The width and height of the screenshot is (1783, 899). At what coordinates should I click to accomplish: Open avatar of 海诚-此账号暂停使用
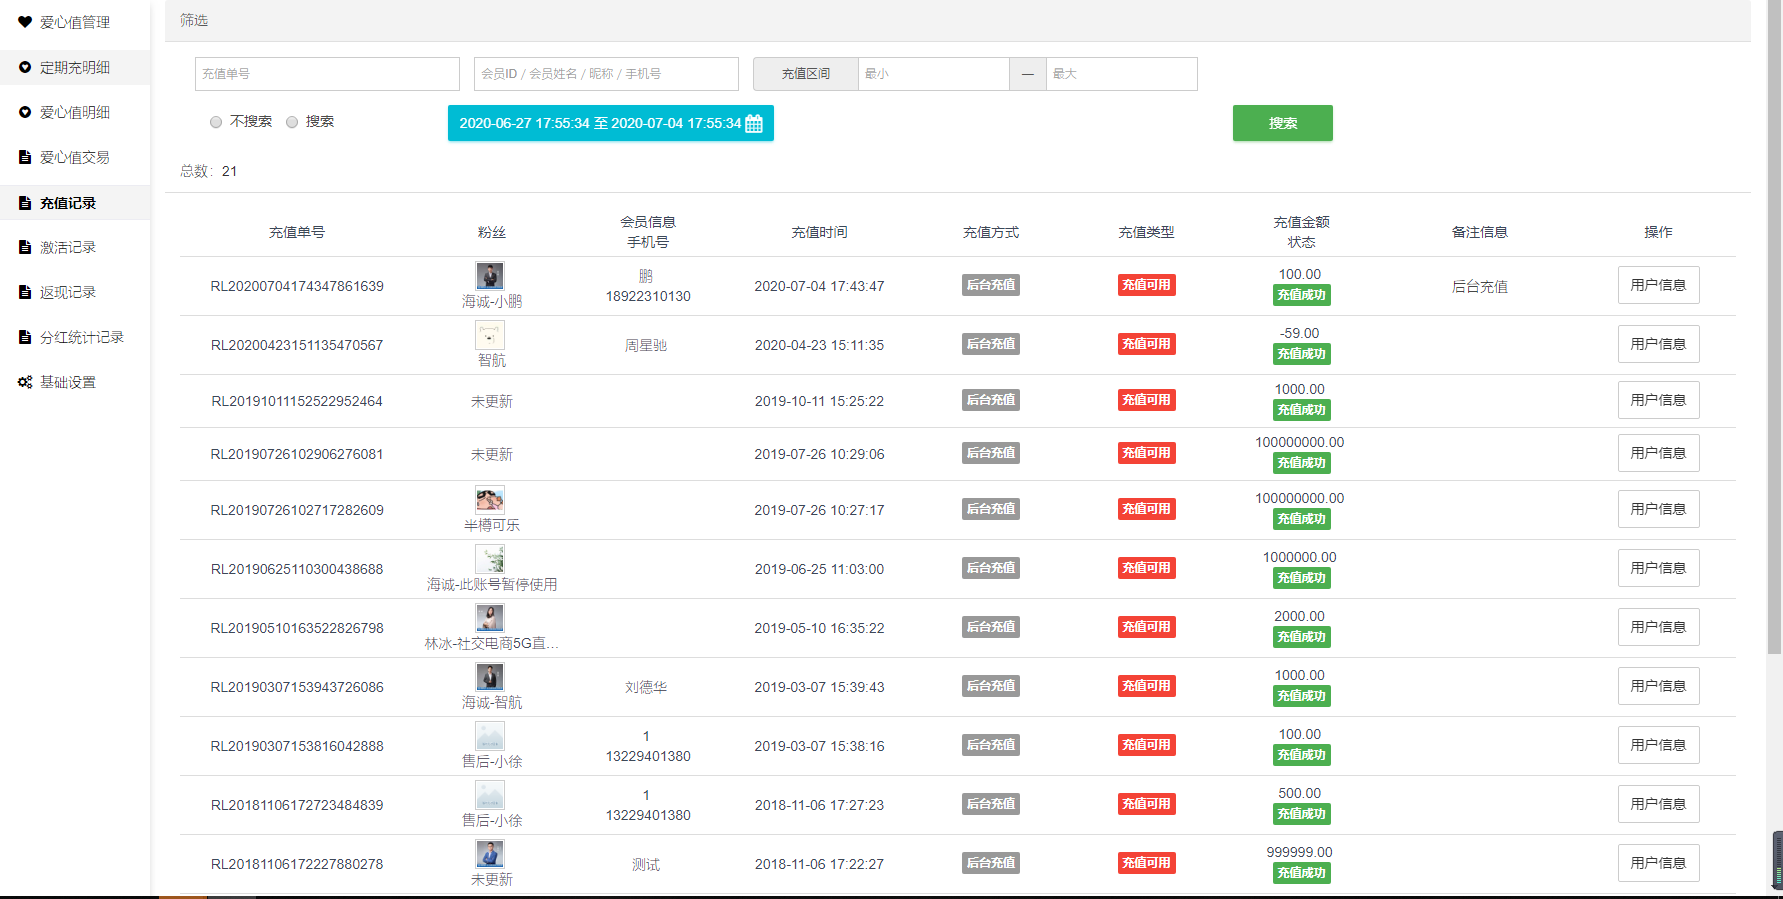[x=490, y=559]
